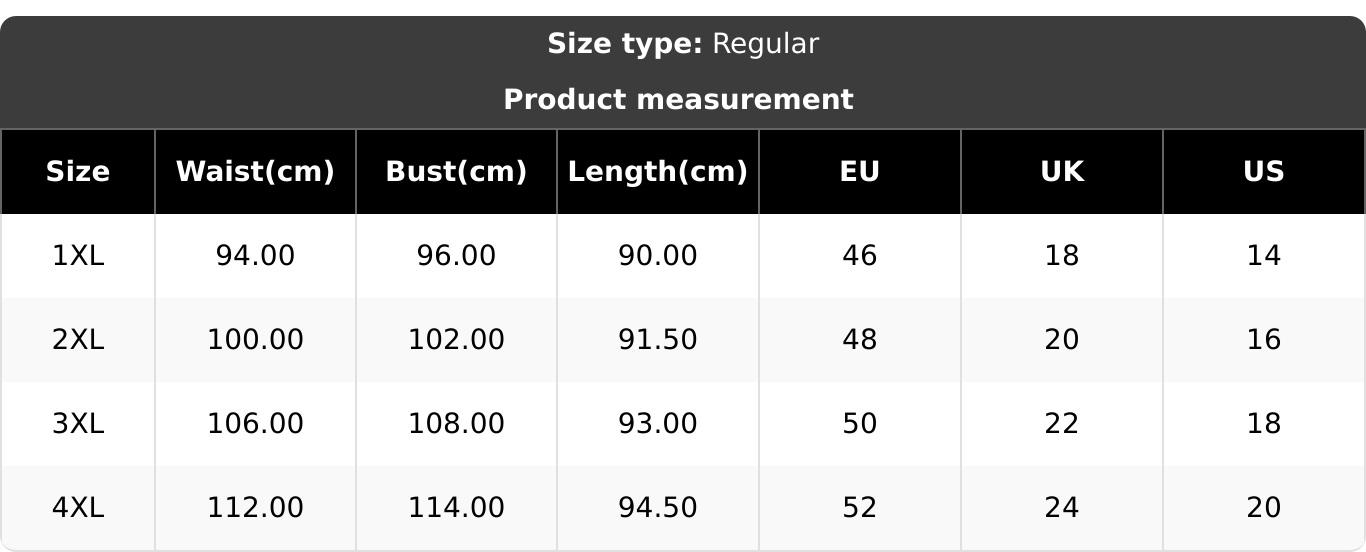Select the UK size 22 cell
This screenshot has width=1366, height=552.
point(1061,424)
